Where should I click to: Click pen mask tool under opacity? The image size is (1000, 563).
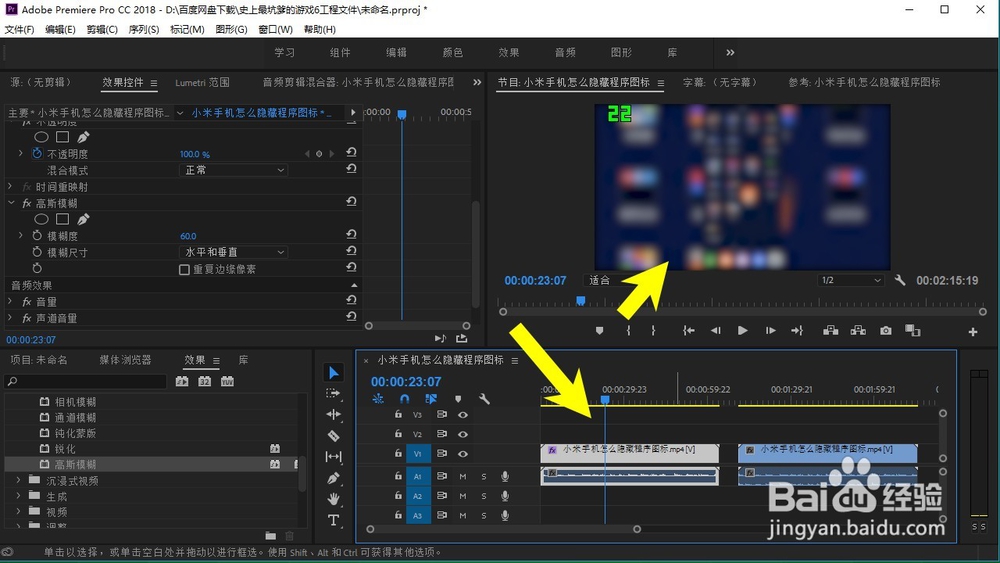[83, 137]
